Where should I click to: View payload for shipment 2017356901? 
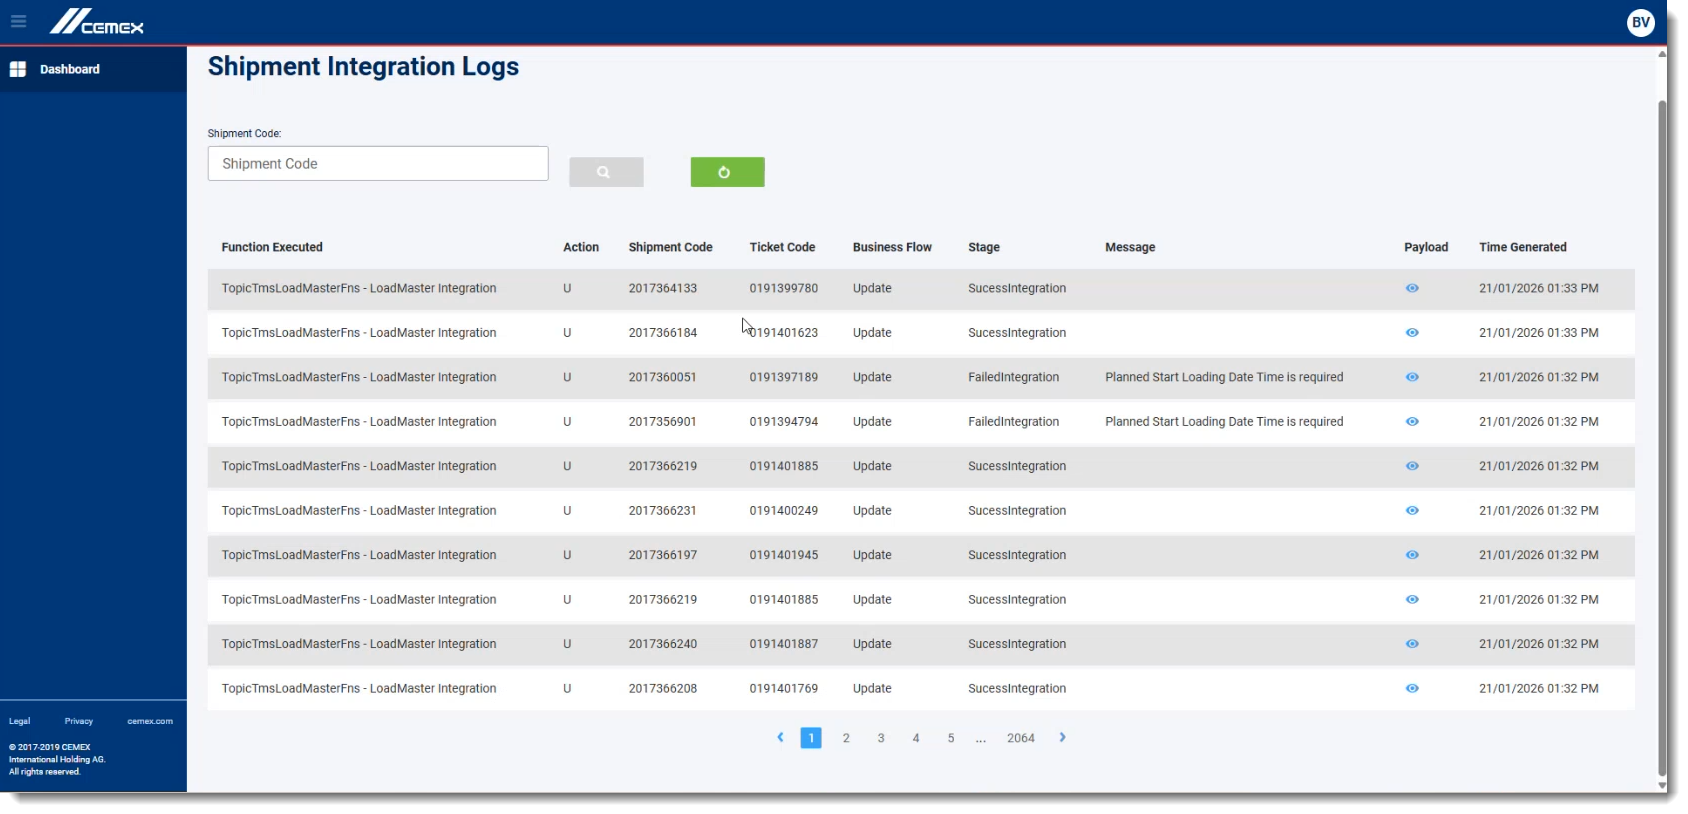tap(1412, 422)
